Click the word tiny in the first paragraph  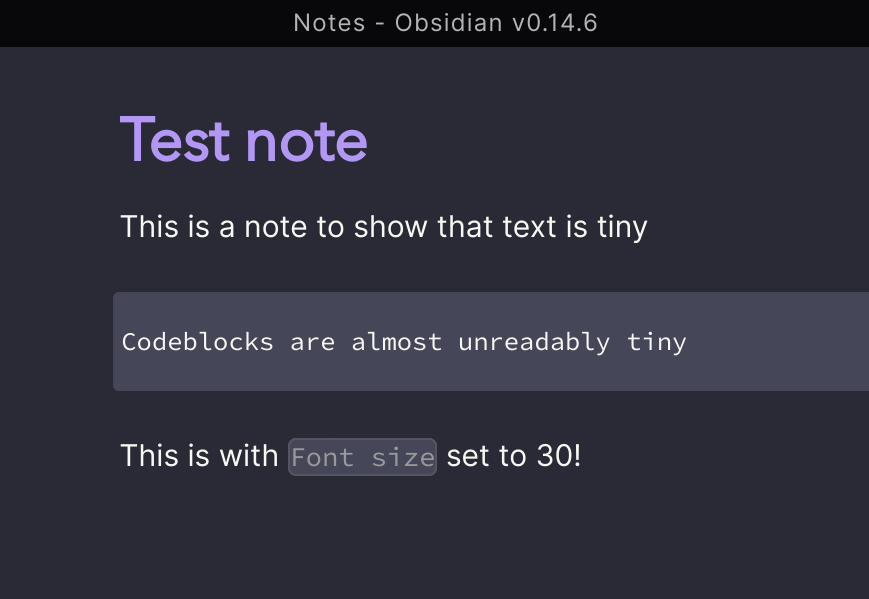click(621, 226)
